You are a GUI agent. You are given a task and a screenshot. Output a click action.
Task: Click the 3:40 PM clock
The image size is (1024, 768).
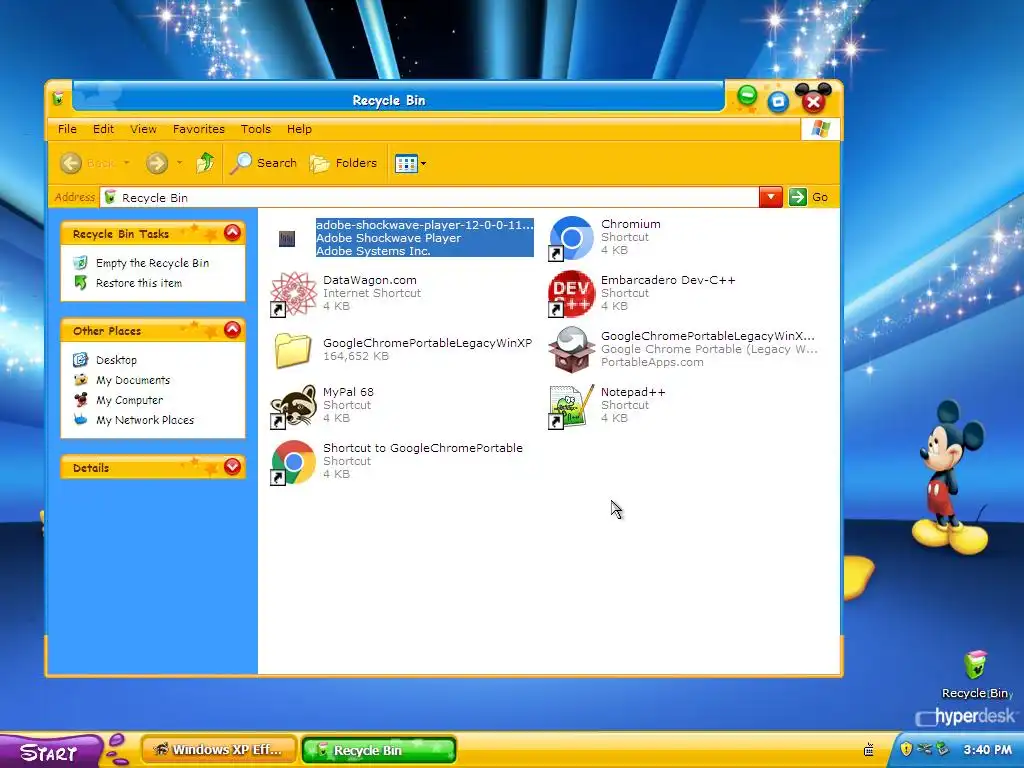pyautogui.click(x=987, y=750)
